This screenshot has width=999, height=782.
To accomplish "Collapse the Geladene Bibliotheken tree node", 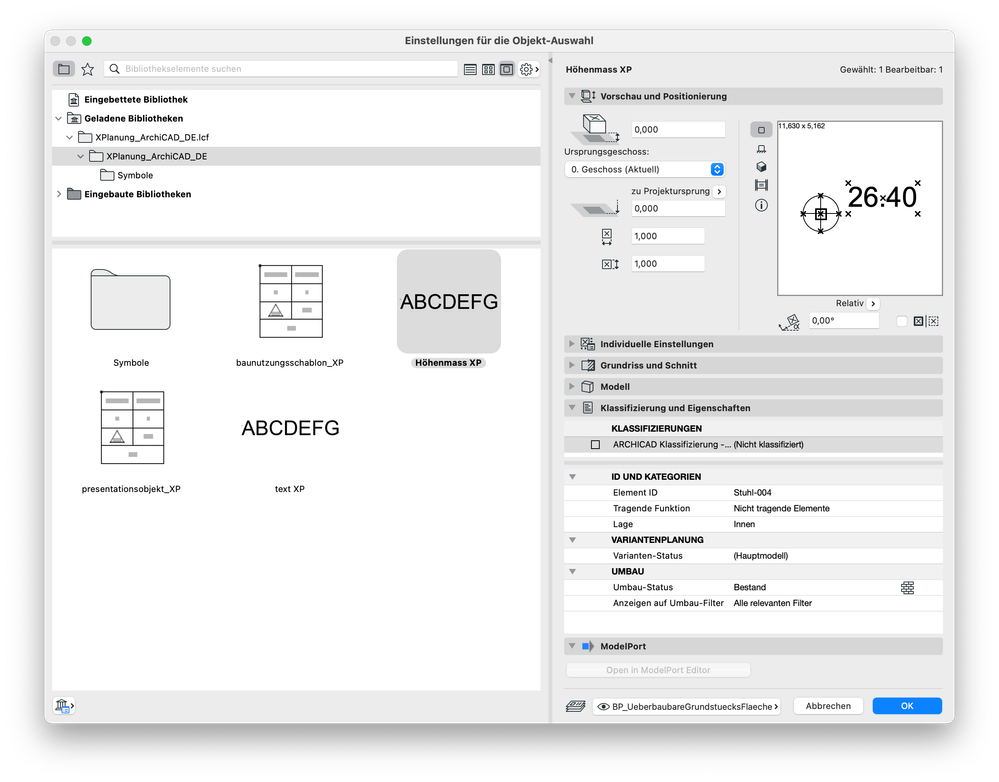I will coord(59,119).
